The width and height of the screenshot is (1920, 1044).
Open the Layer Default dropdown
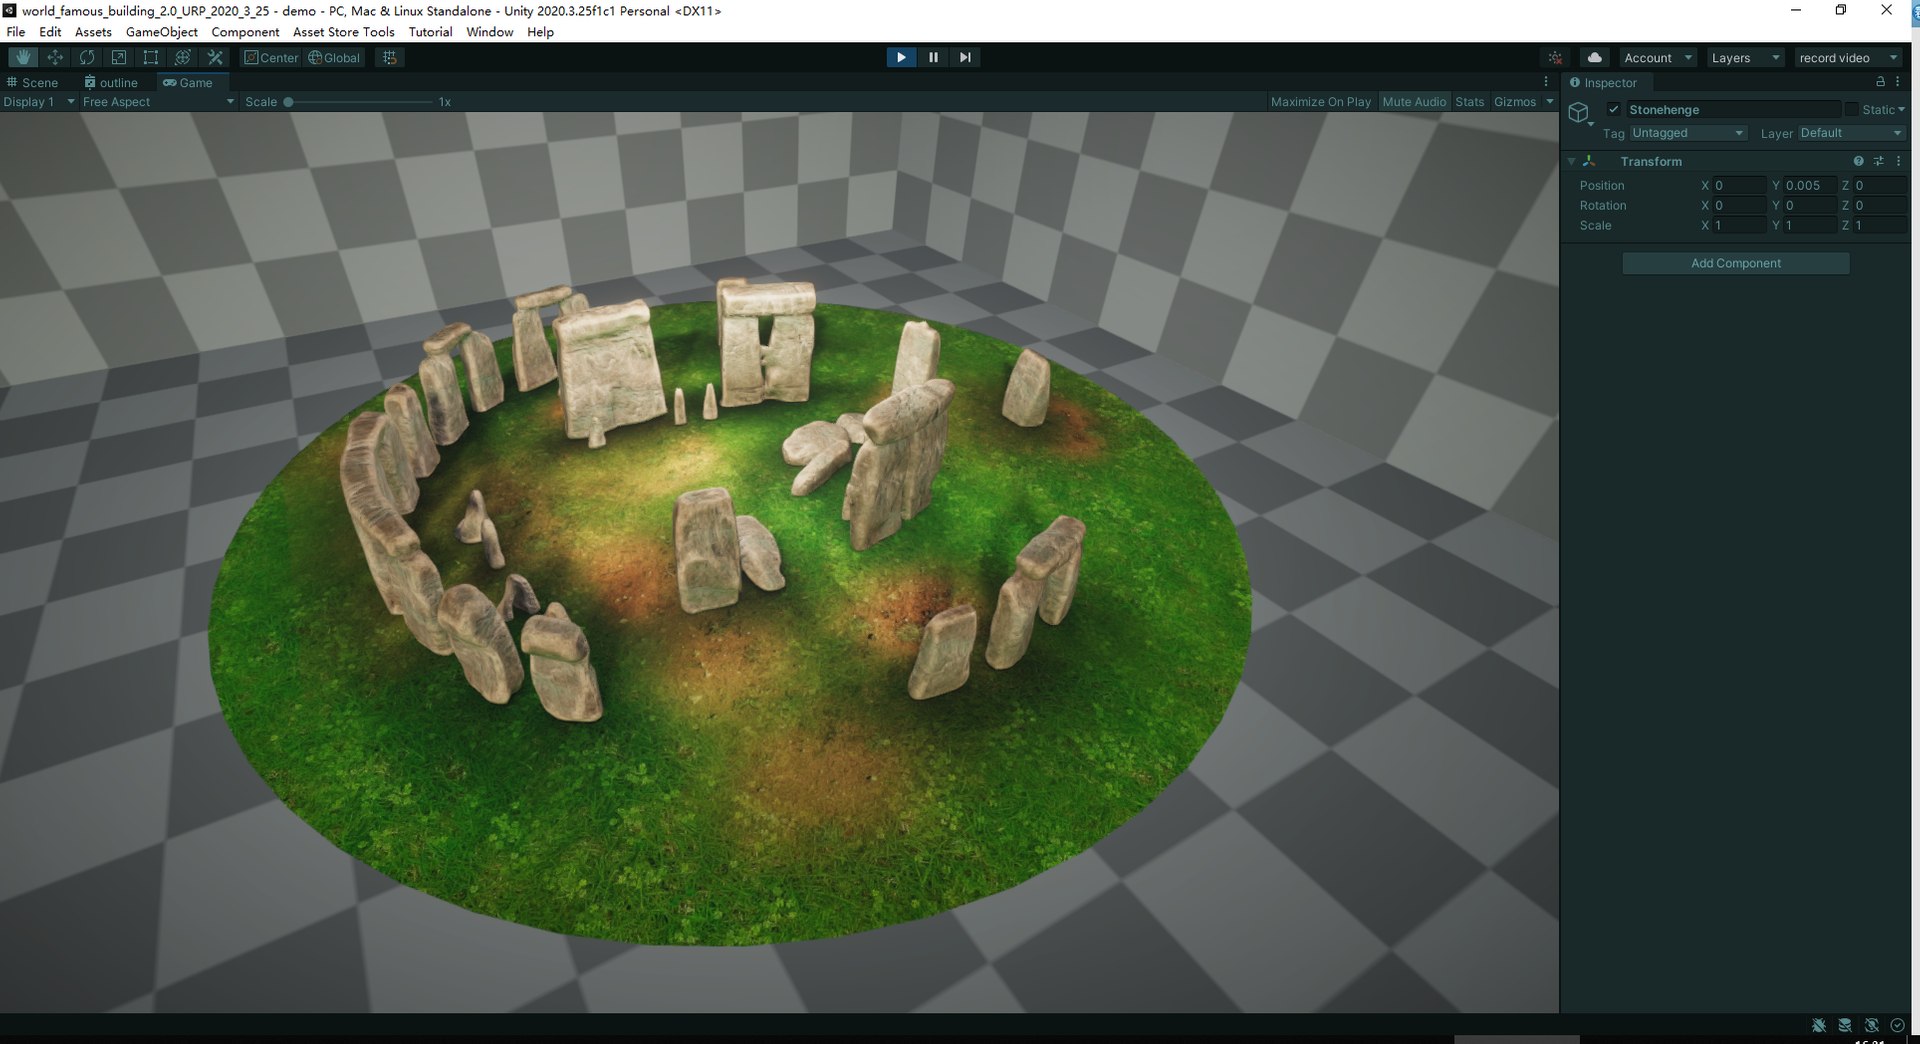point(1851,133)
